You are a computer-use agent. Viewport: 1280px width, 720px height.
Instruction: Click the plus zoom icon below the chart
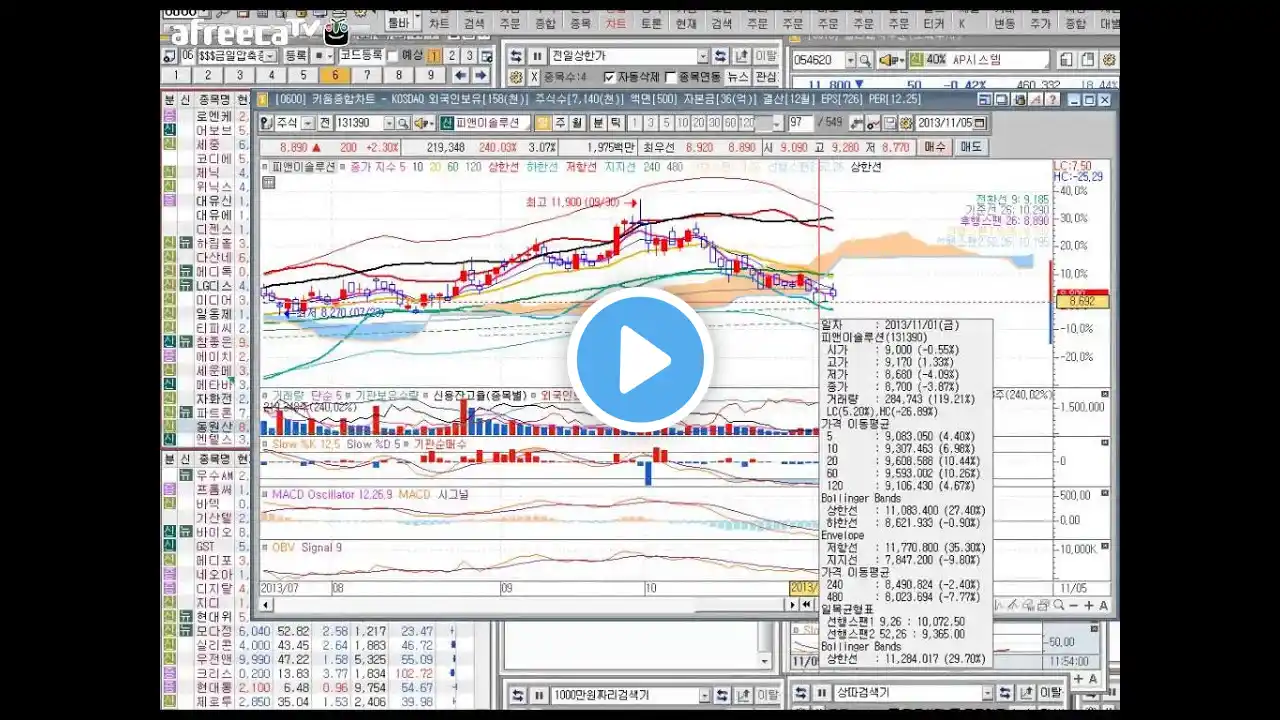pyautogui.click(x=1089, y=605)
